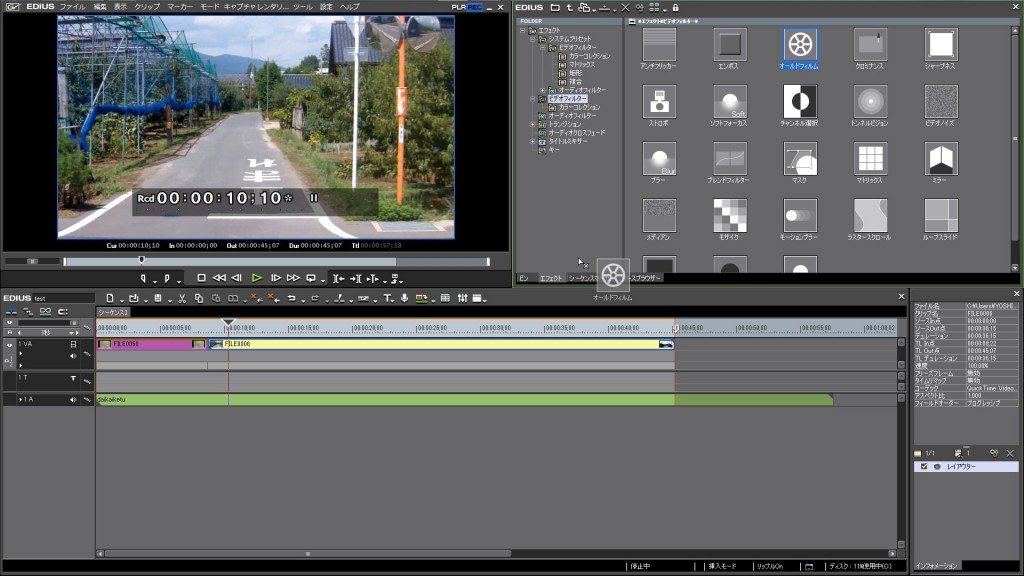Pick the モザイク (Mosaic) effect
1024x576 pixels.
(x=729, y=216)
